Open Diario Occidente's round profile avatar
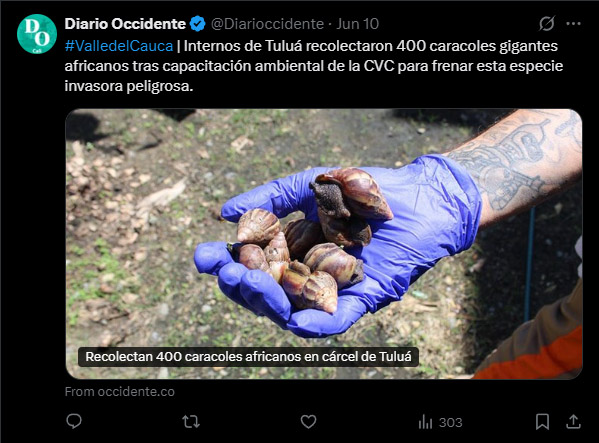 pos(37,34)
